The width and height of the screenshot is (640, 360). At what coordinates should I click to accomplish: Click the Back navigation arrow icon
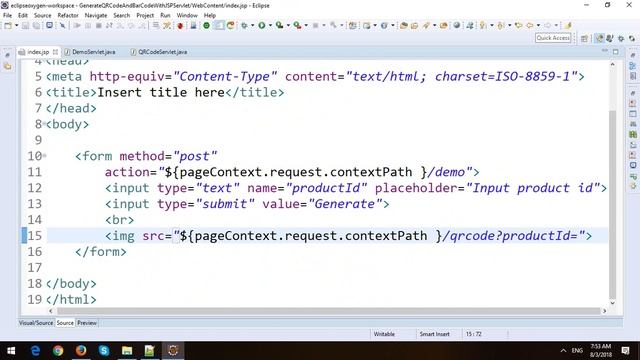[x=530, y=26]
